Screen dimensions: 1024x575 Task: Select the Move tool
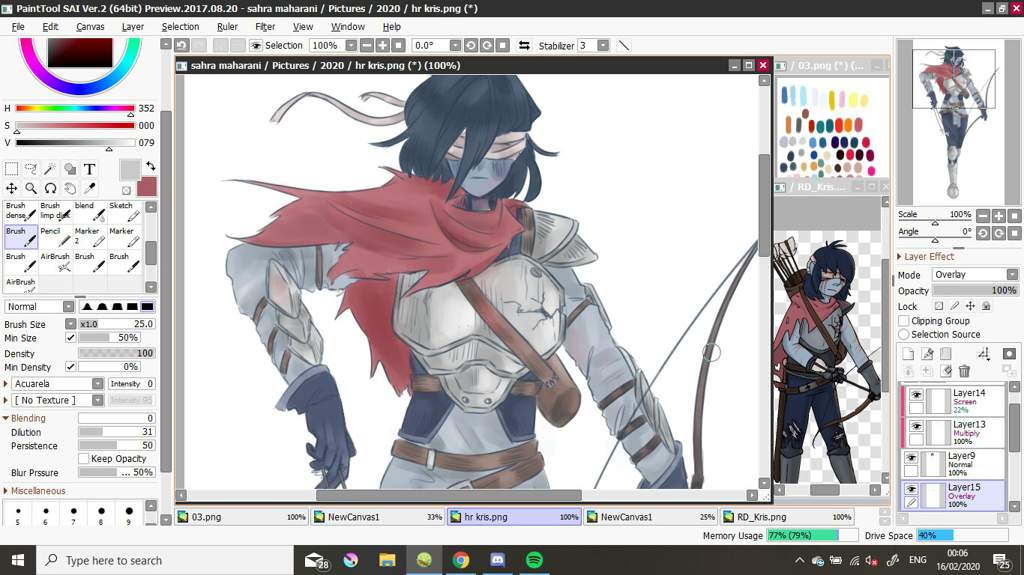click(x=11, y=188)
